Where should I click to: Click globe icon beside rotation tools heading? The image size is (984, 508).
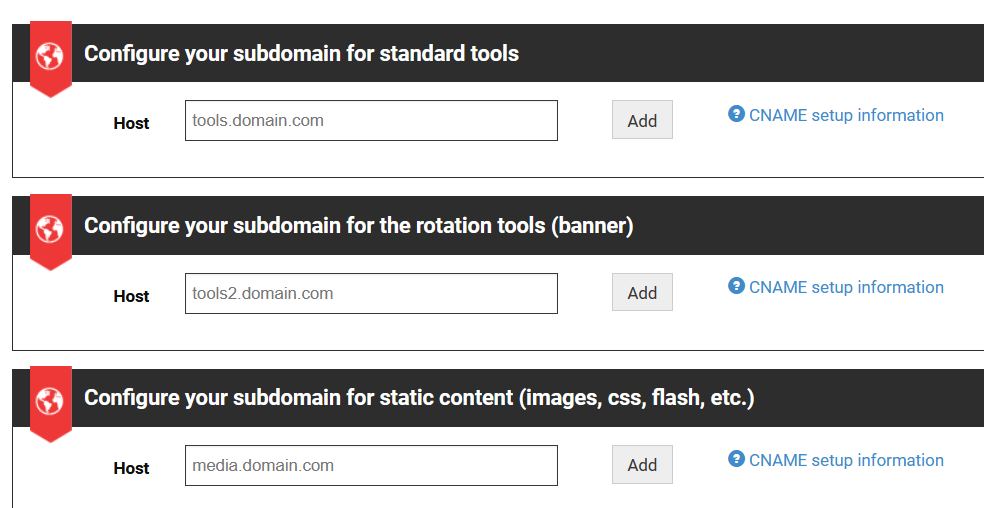[50, 229]
